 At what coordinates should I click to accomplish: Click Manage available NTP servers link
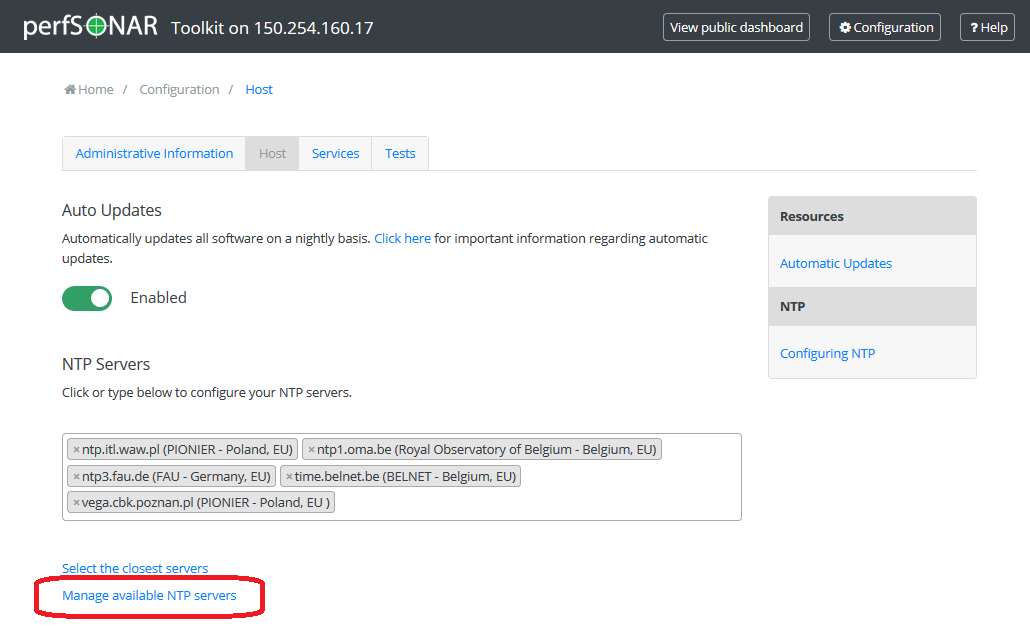click(x=149, y=596)
